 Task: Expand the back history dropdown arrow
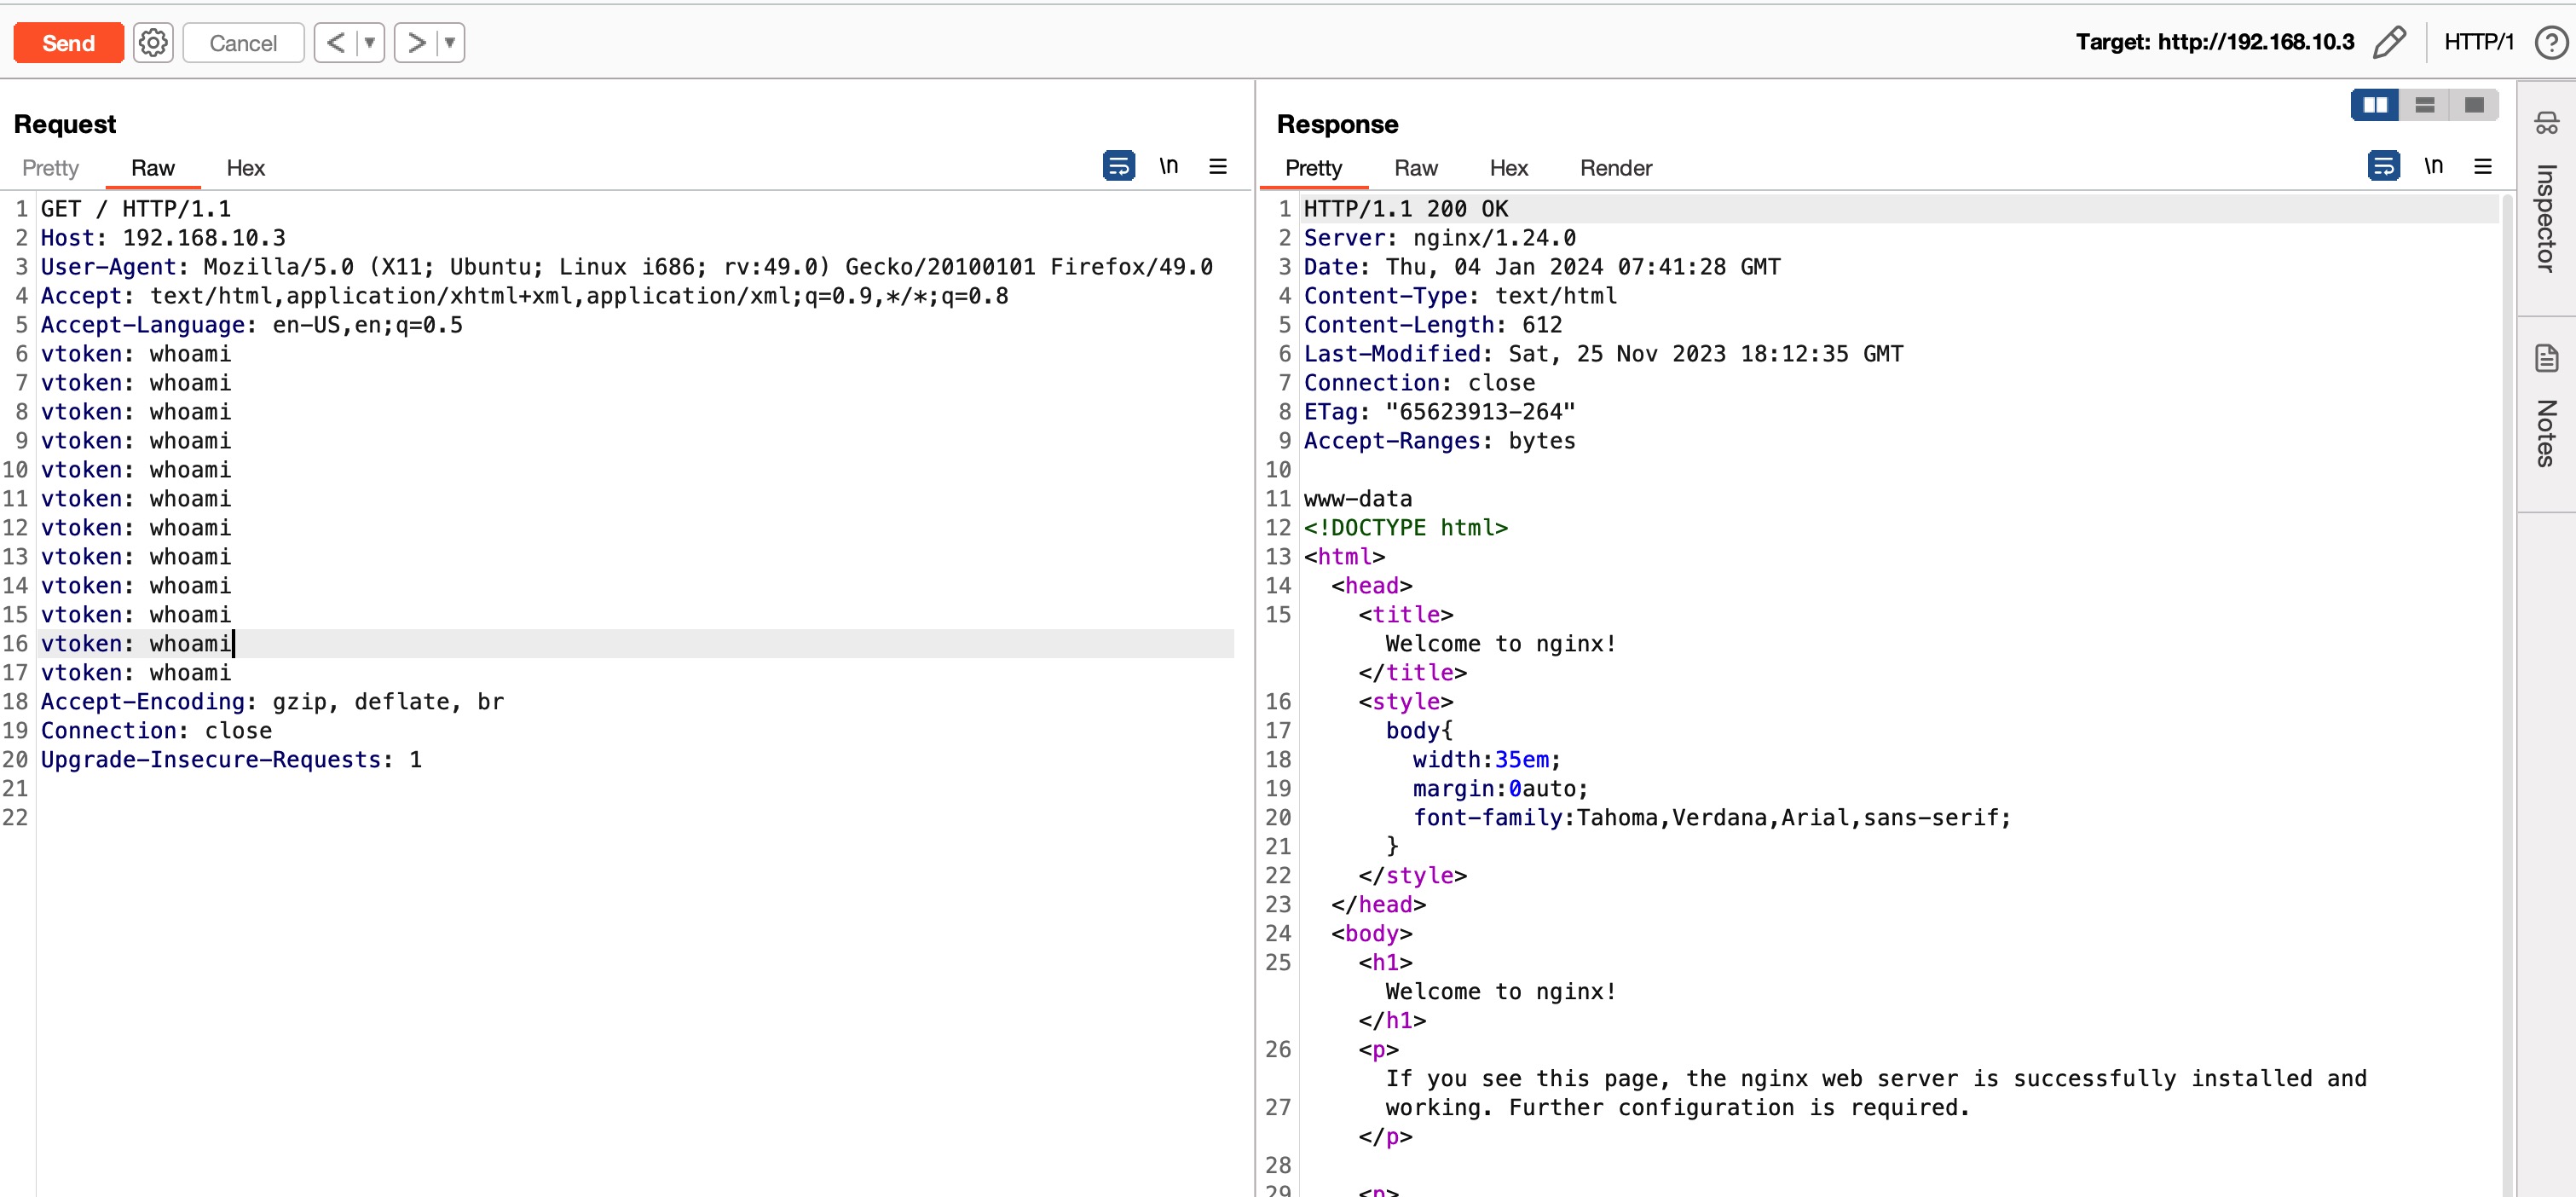pos(370,43)
